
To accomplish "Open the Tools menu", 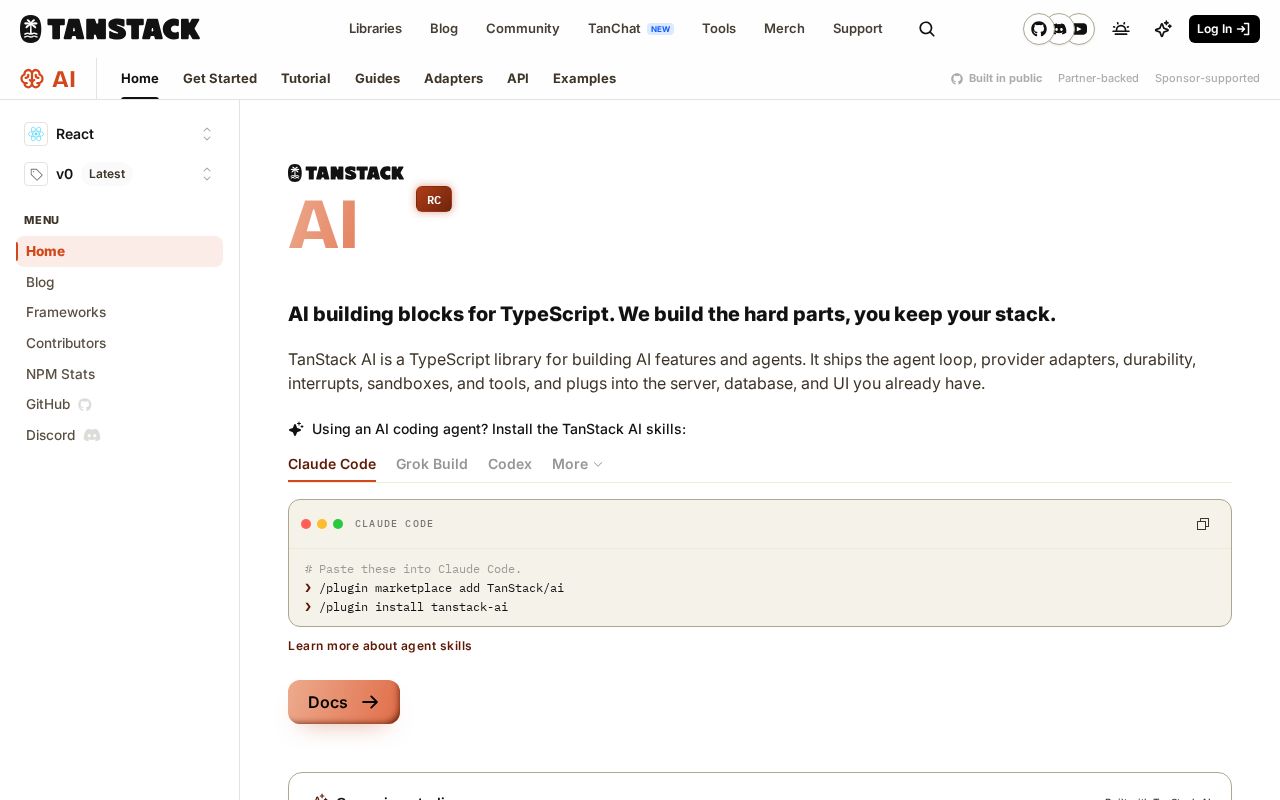I will pyautogui.click(x=719, y=29).
